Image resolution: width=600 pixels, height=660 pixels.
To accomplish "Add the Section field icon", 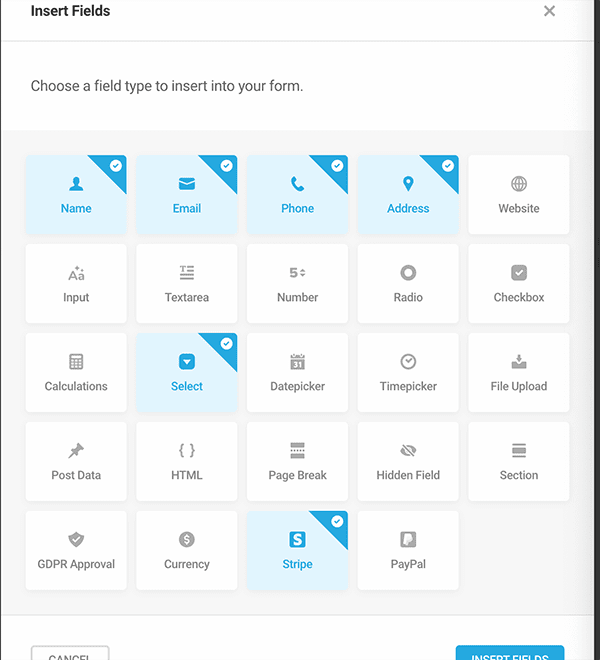I will [x=519, y=450].
